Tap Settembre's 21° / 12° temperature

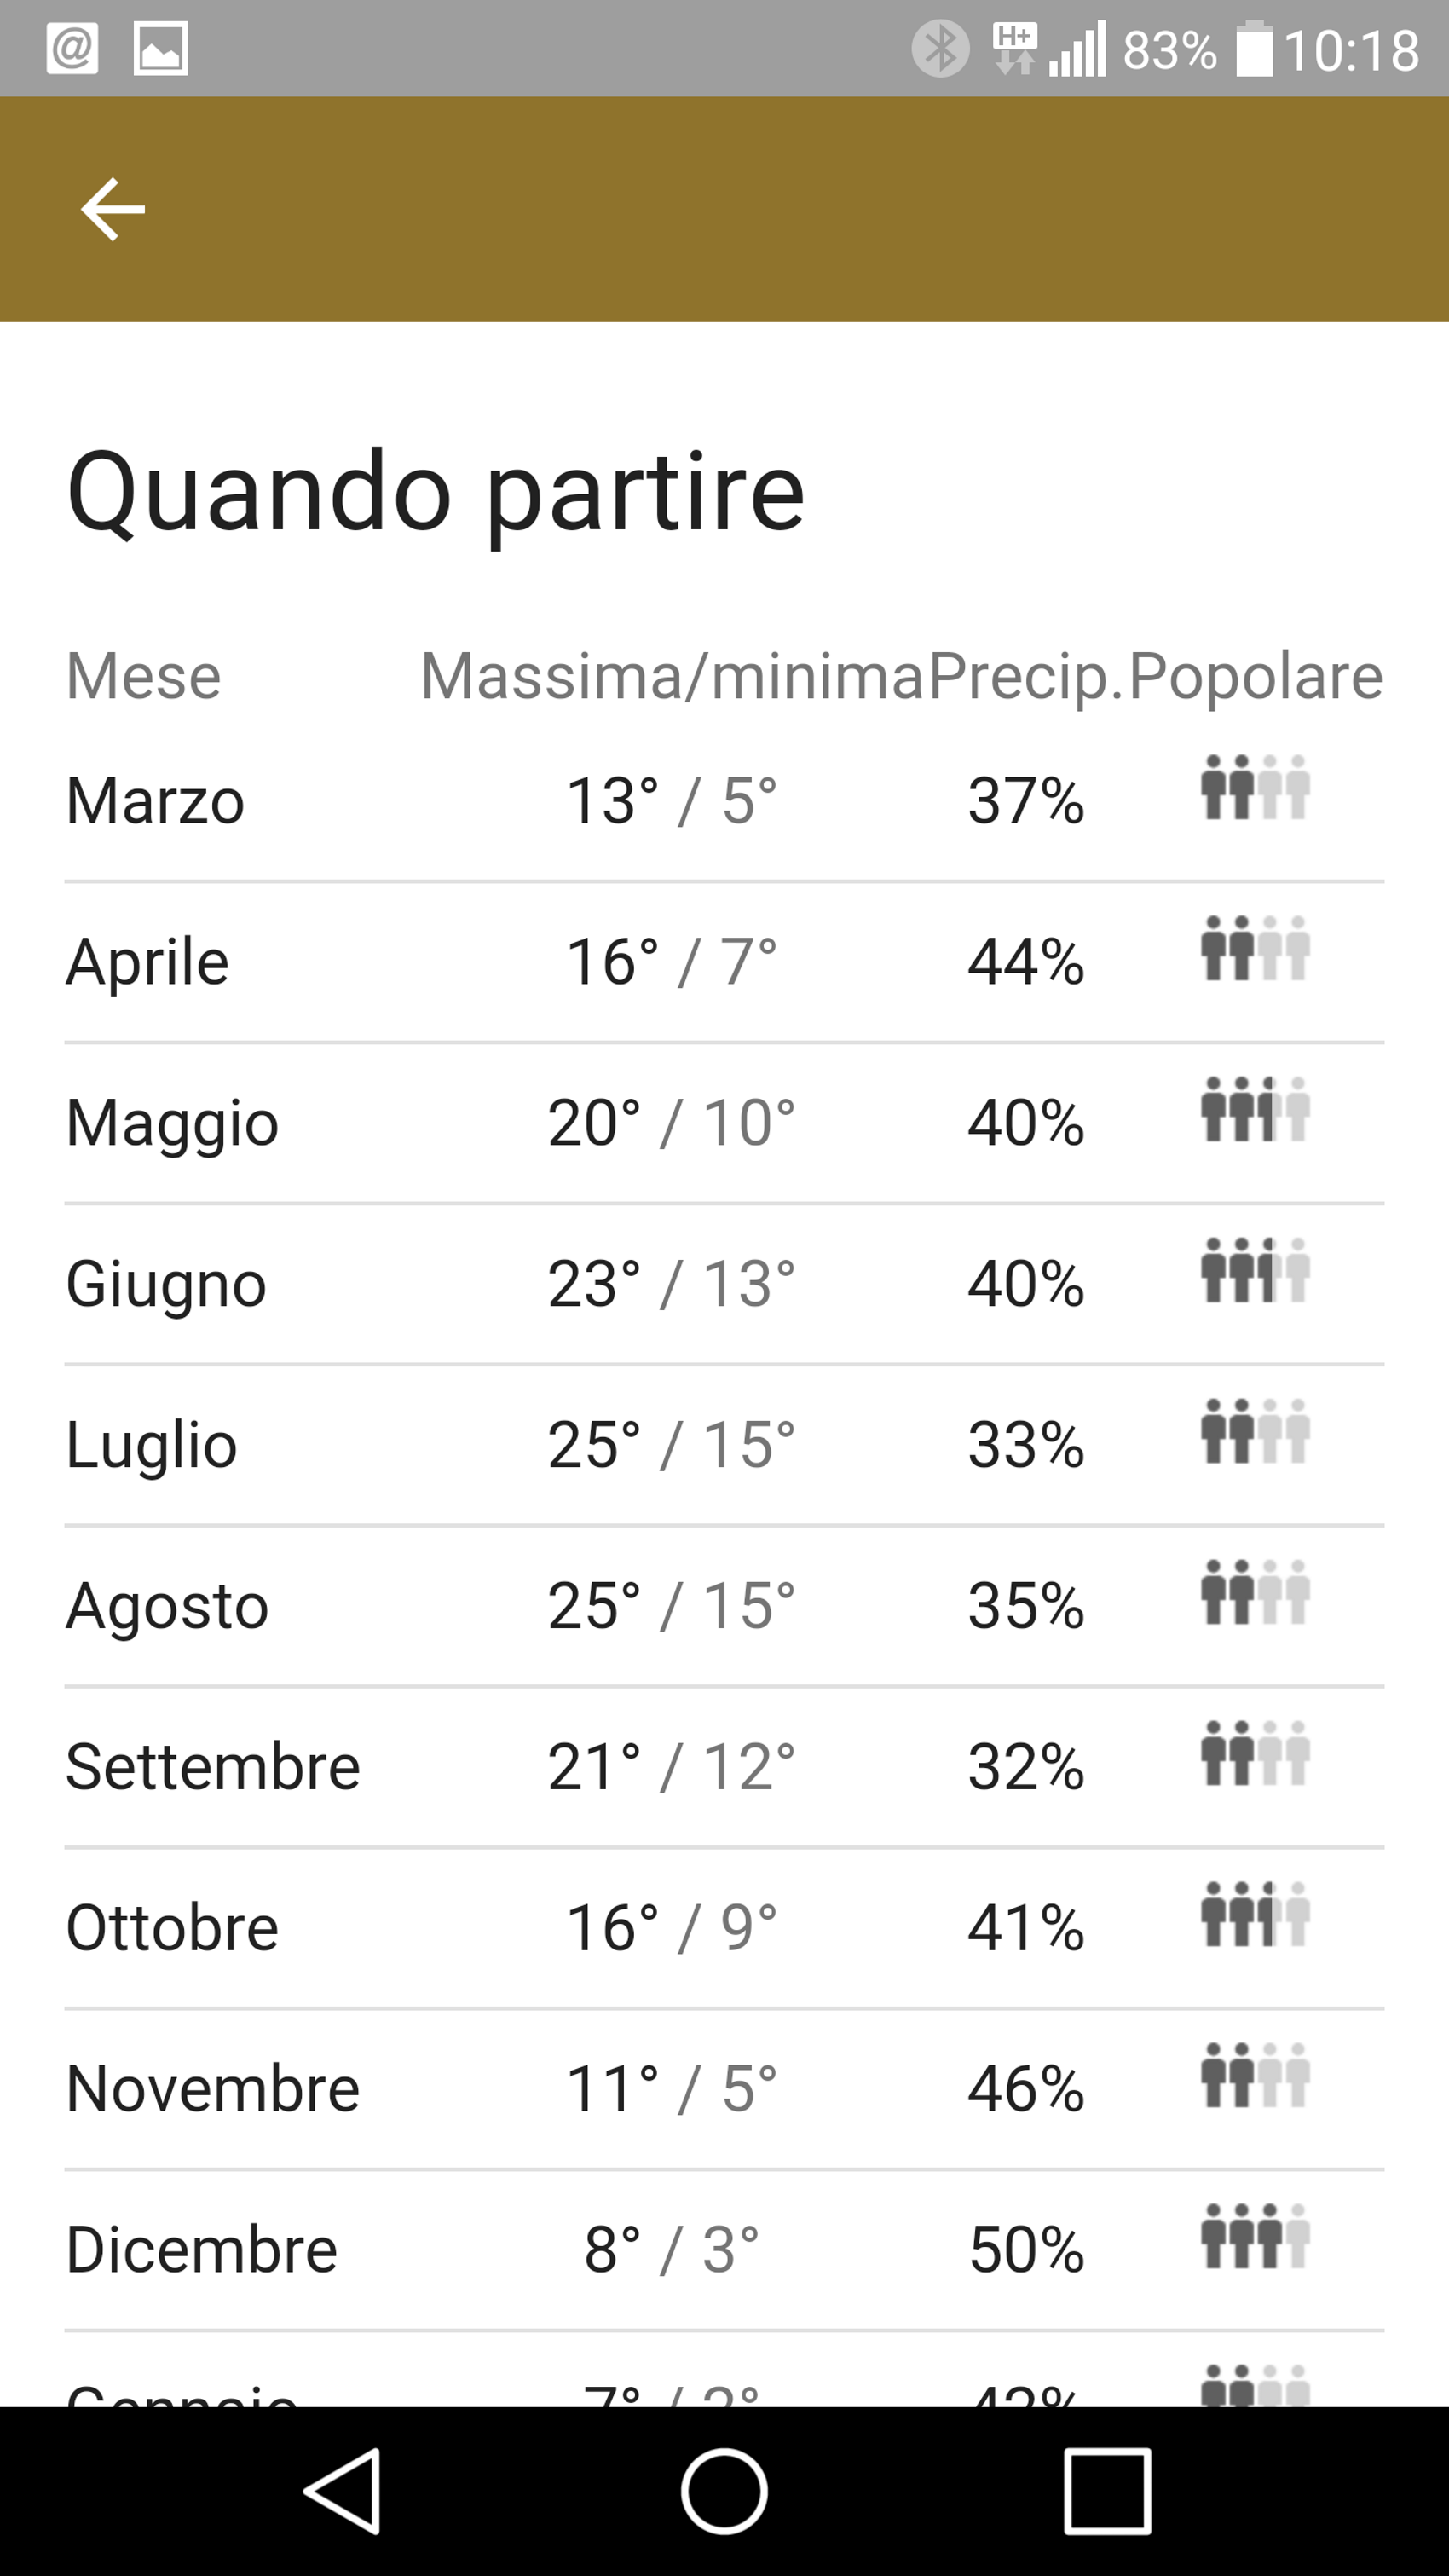(671, 1767)
